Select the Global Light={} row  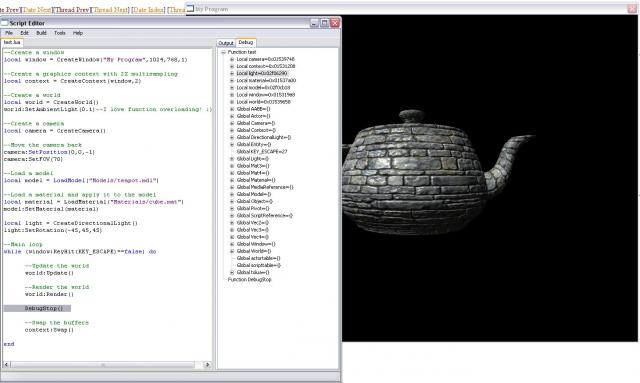point(253,159)
